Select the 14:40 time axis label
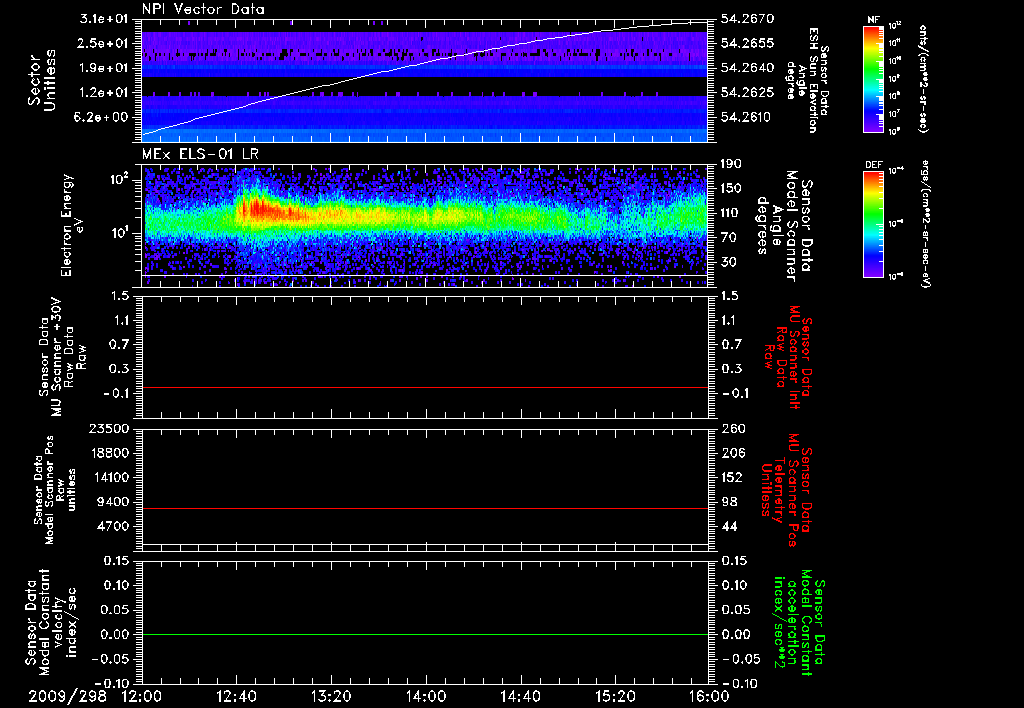1024x708 pixels. 519,695
